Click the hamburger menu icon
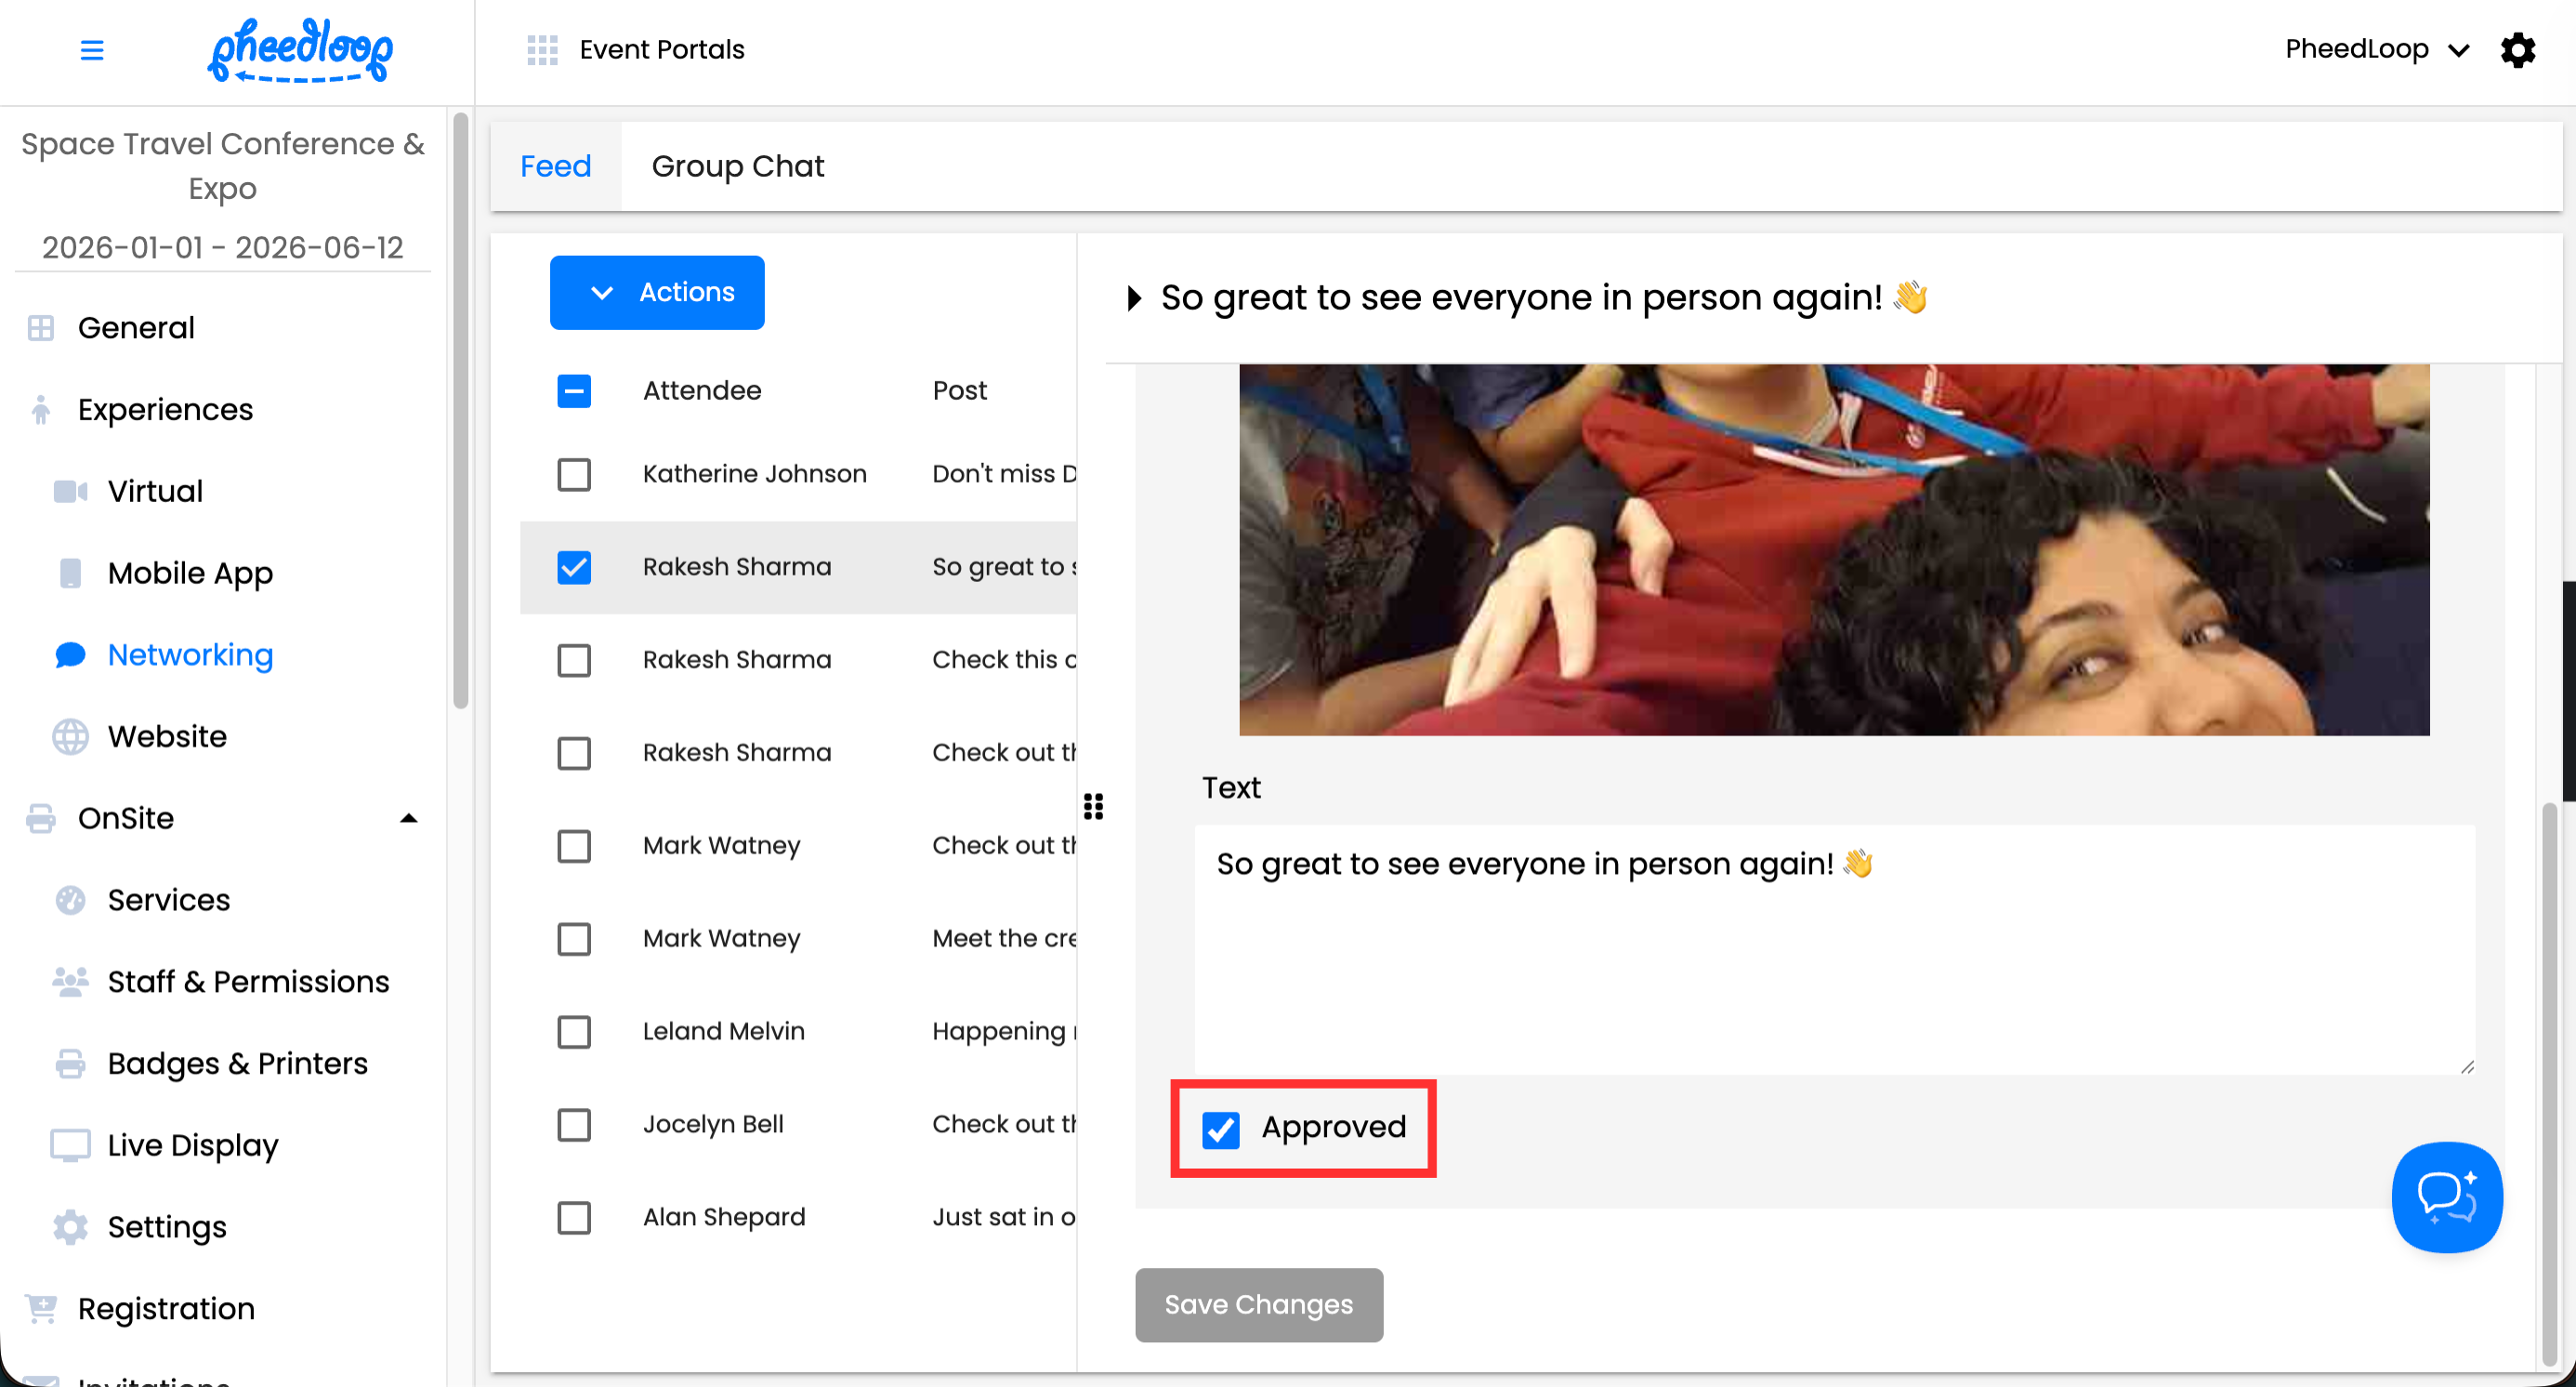Image resolution: width=2576 pixels, height=1387 pixels. (91, 50)
